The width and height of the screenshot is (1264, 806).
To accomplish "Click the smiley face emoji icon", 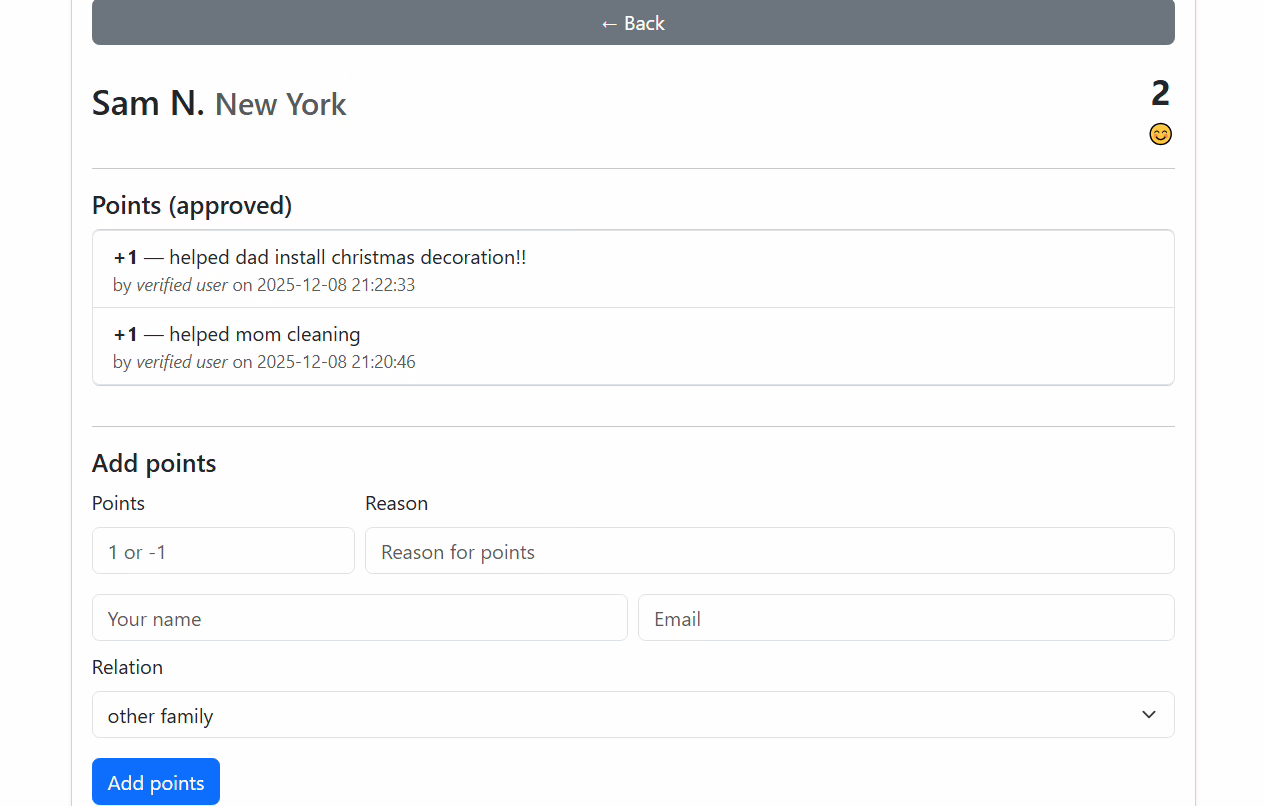I will [x=1160, y=134].
